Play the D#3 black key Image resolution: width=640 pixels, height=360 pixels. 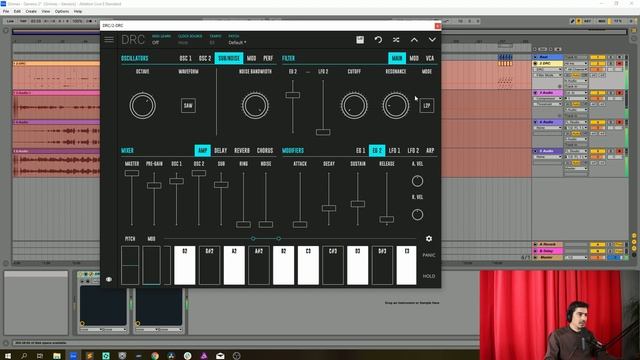[x=382, y=265]
